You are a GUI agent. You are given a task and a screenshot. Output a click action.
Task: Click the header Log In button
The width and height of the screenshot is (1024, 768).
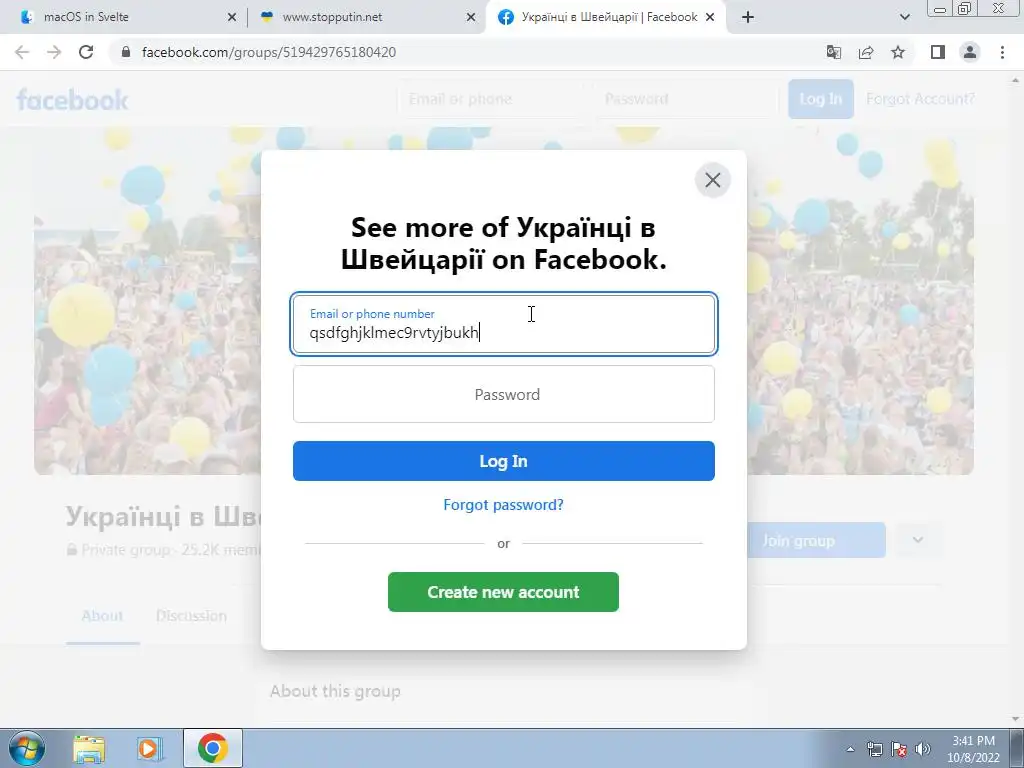[x=821, y=99]
